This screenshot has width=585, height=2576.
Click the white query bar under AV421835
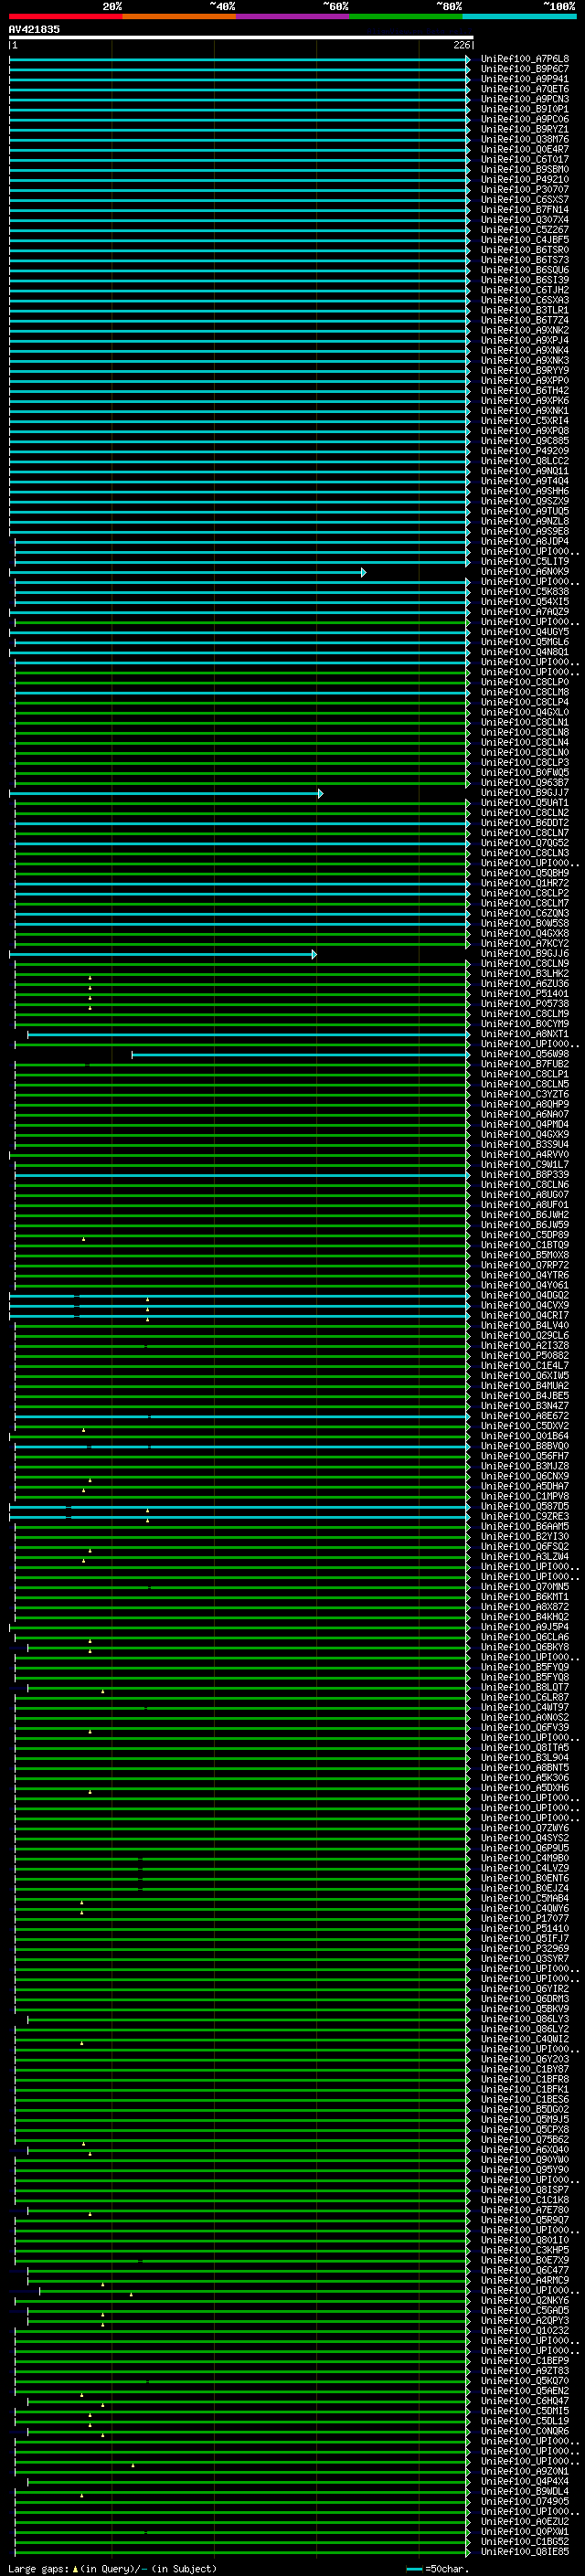click(241, 38)
